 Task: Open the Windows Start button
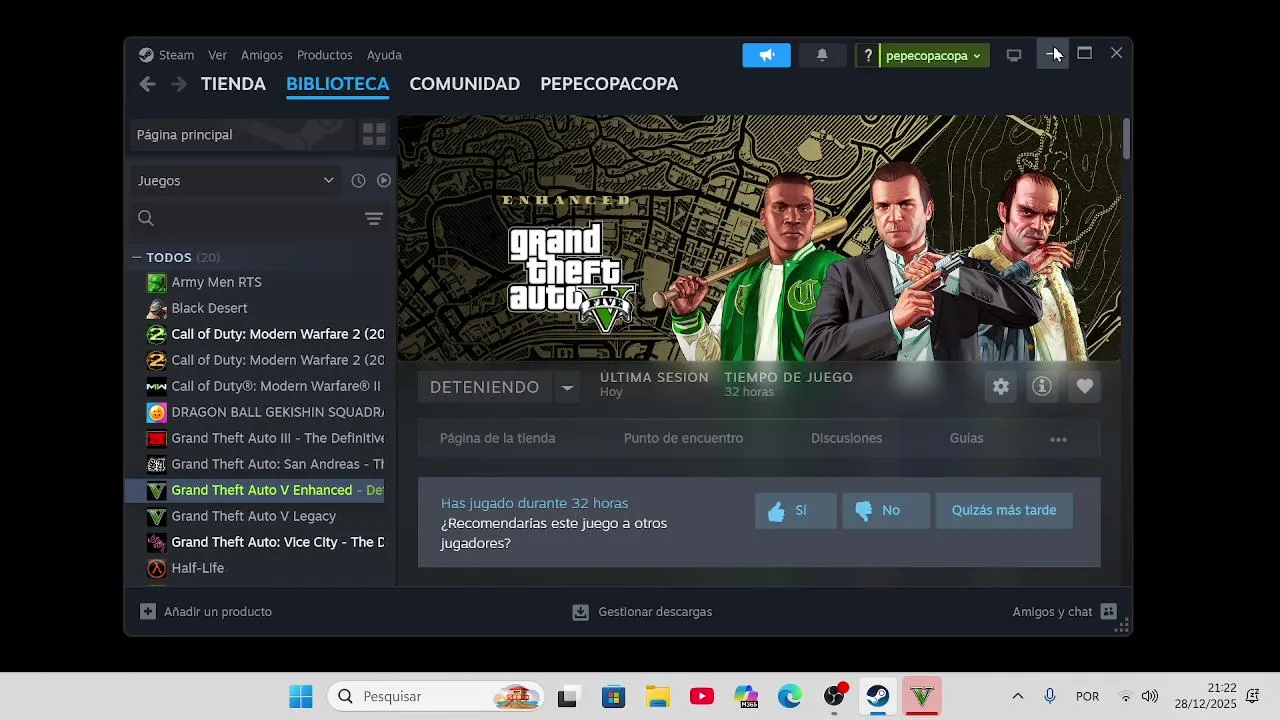point(300,696)
